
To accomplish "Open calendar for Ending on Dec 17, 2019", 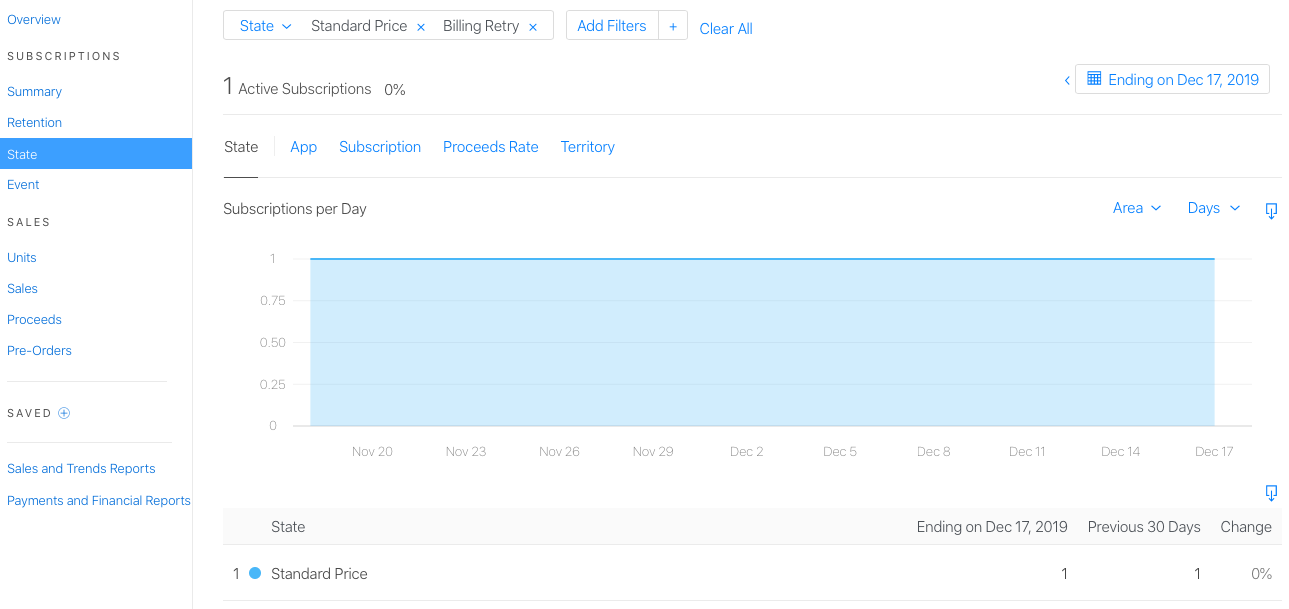I will point(1172,80).
